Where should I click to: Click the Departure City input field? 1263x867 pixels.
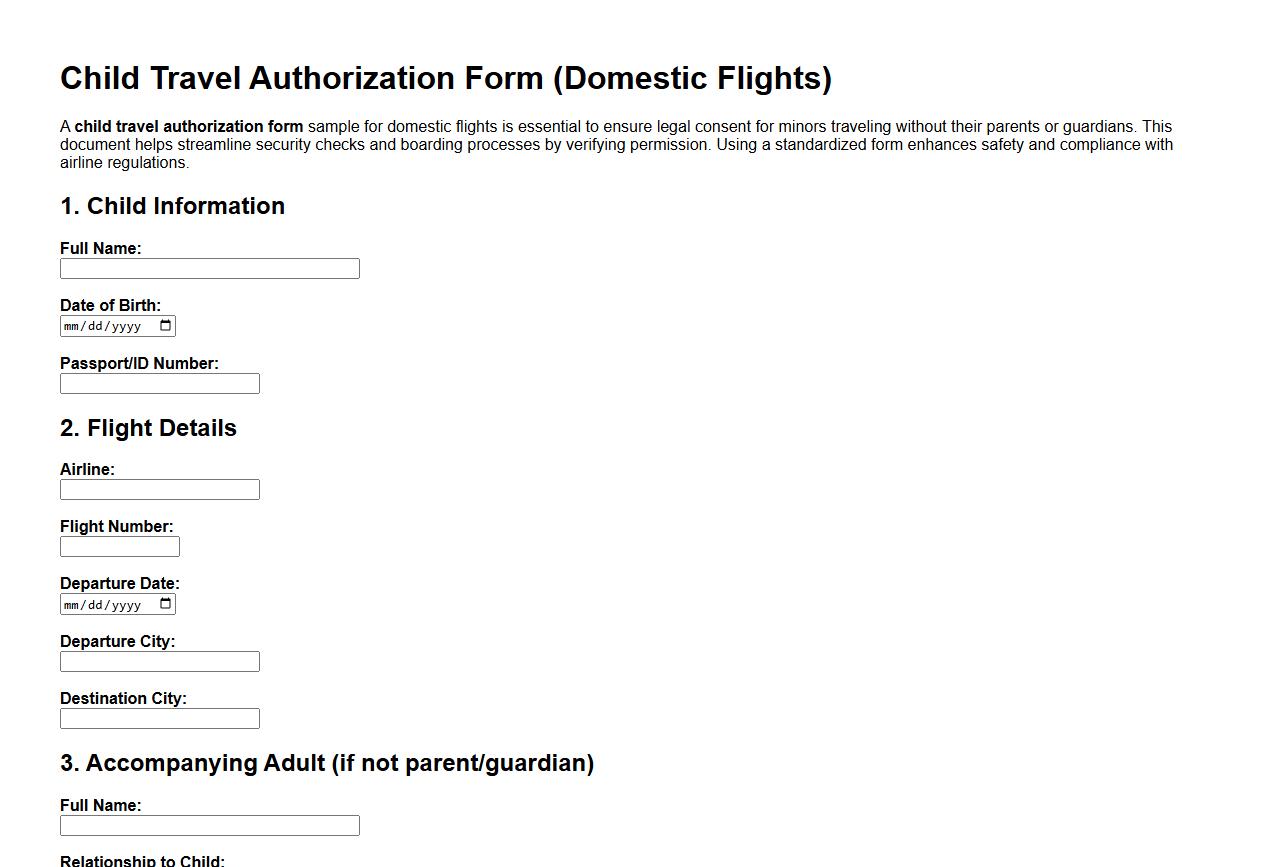tap(159, 661)
